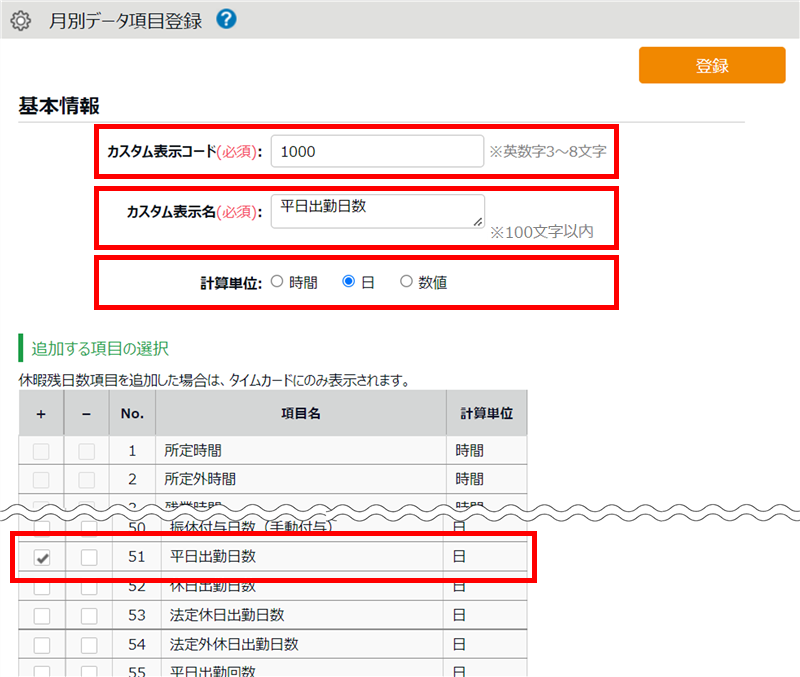The height and width of the screenshot is (677, 800).
Task: Check the plus checkbox for row 52
Action: (x=41, y=587)
